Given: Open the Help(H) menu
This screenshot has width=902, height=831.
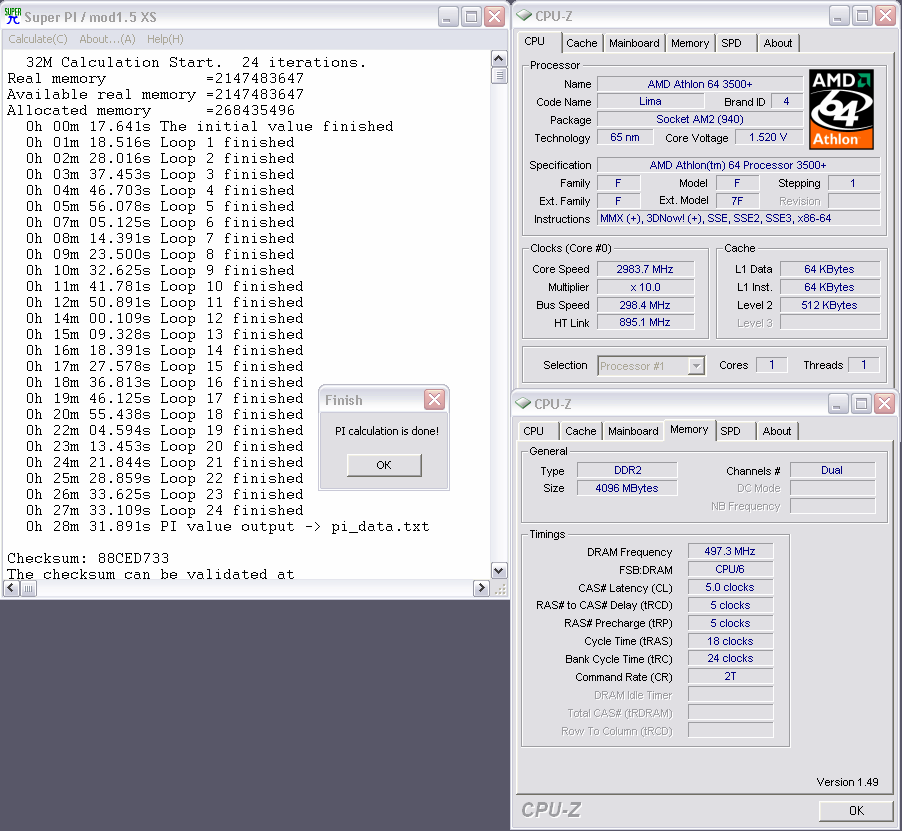Looking at the screenshot, I should (165, 39).
